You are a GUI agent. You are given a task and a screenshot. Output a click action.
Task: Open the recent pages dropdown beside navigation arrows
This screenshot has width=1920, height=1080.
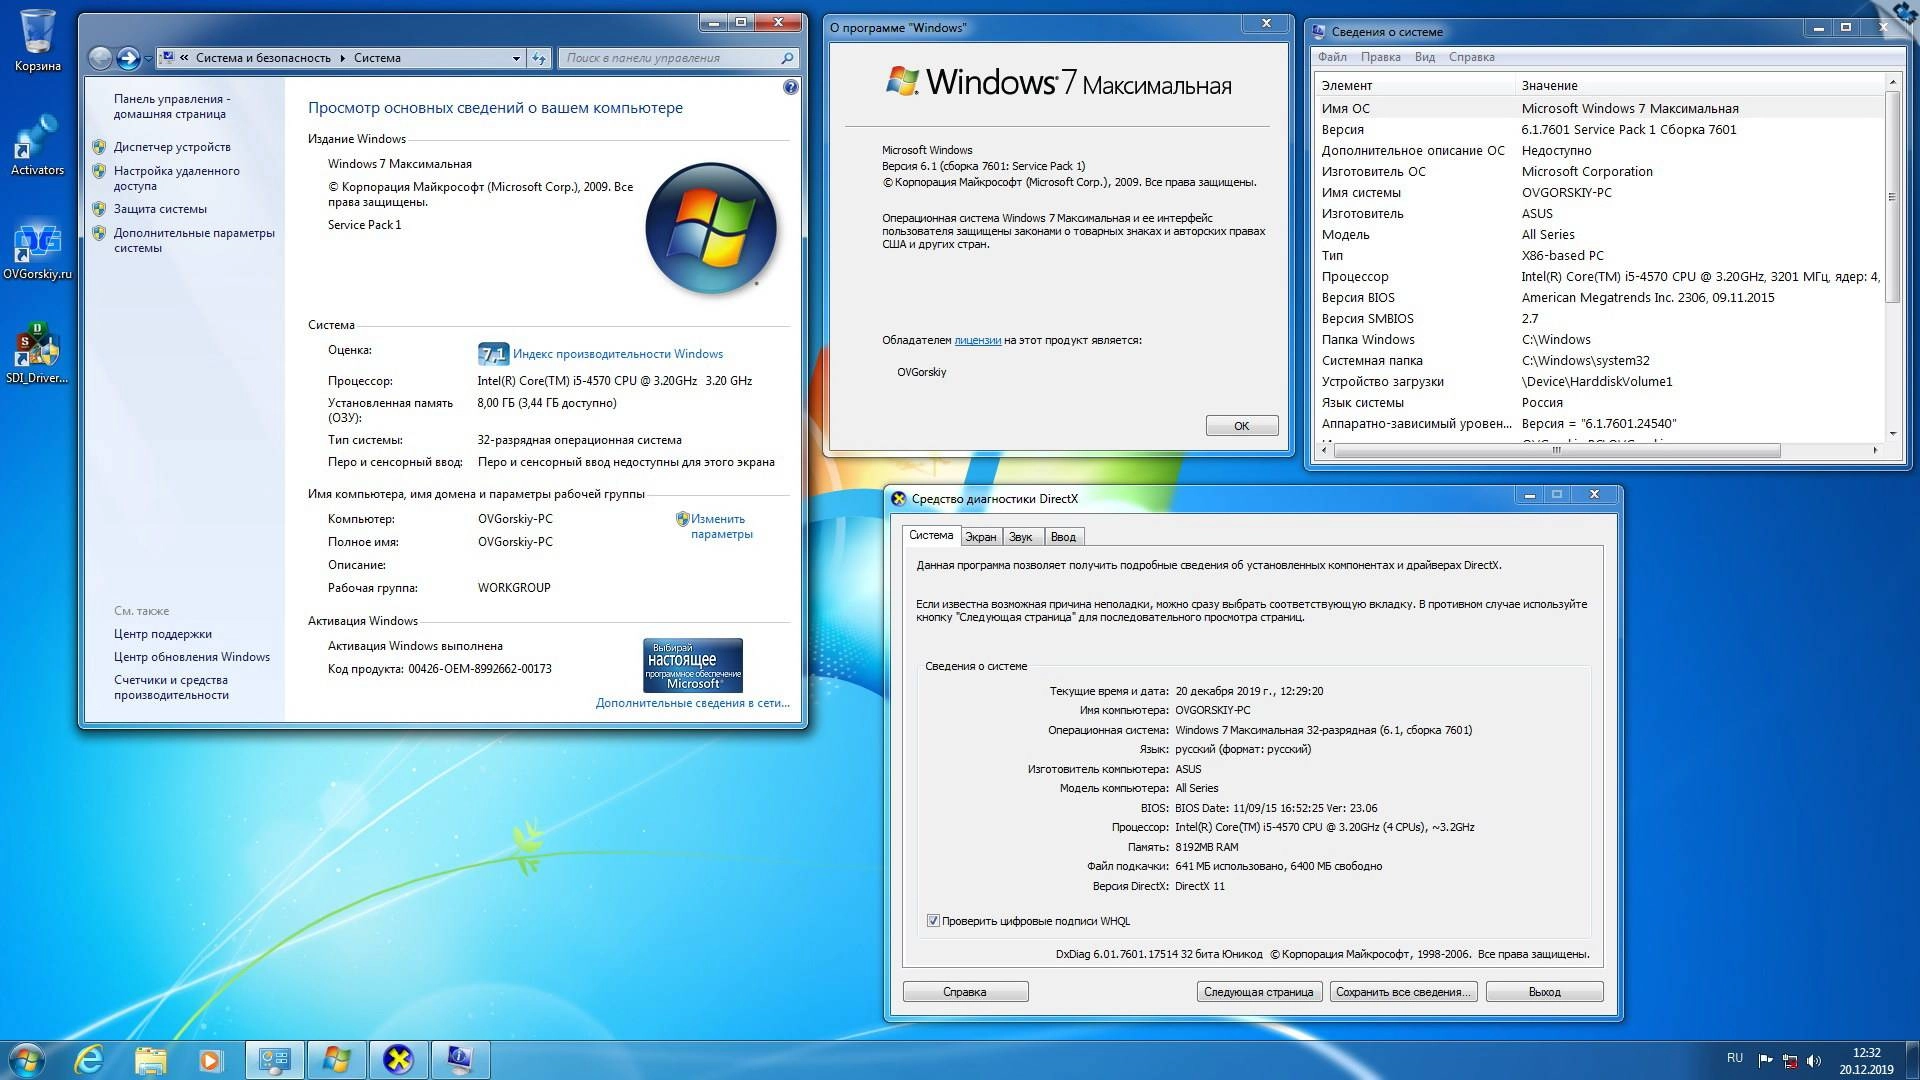tap(148, 58)
